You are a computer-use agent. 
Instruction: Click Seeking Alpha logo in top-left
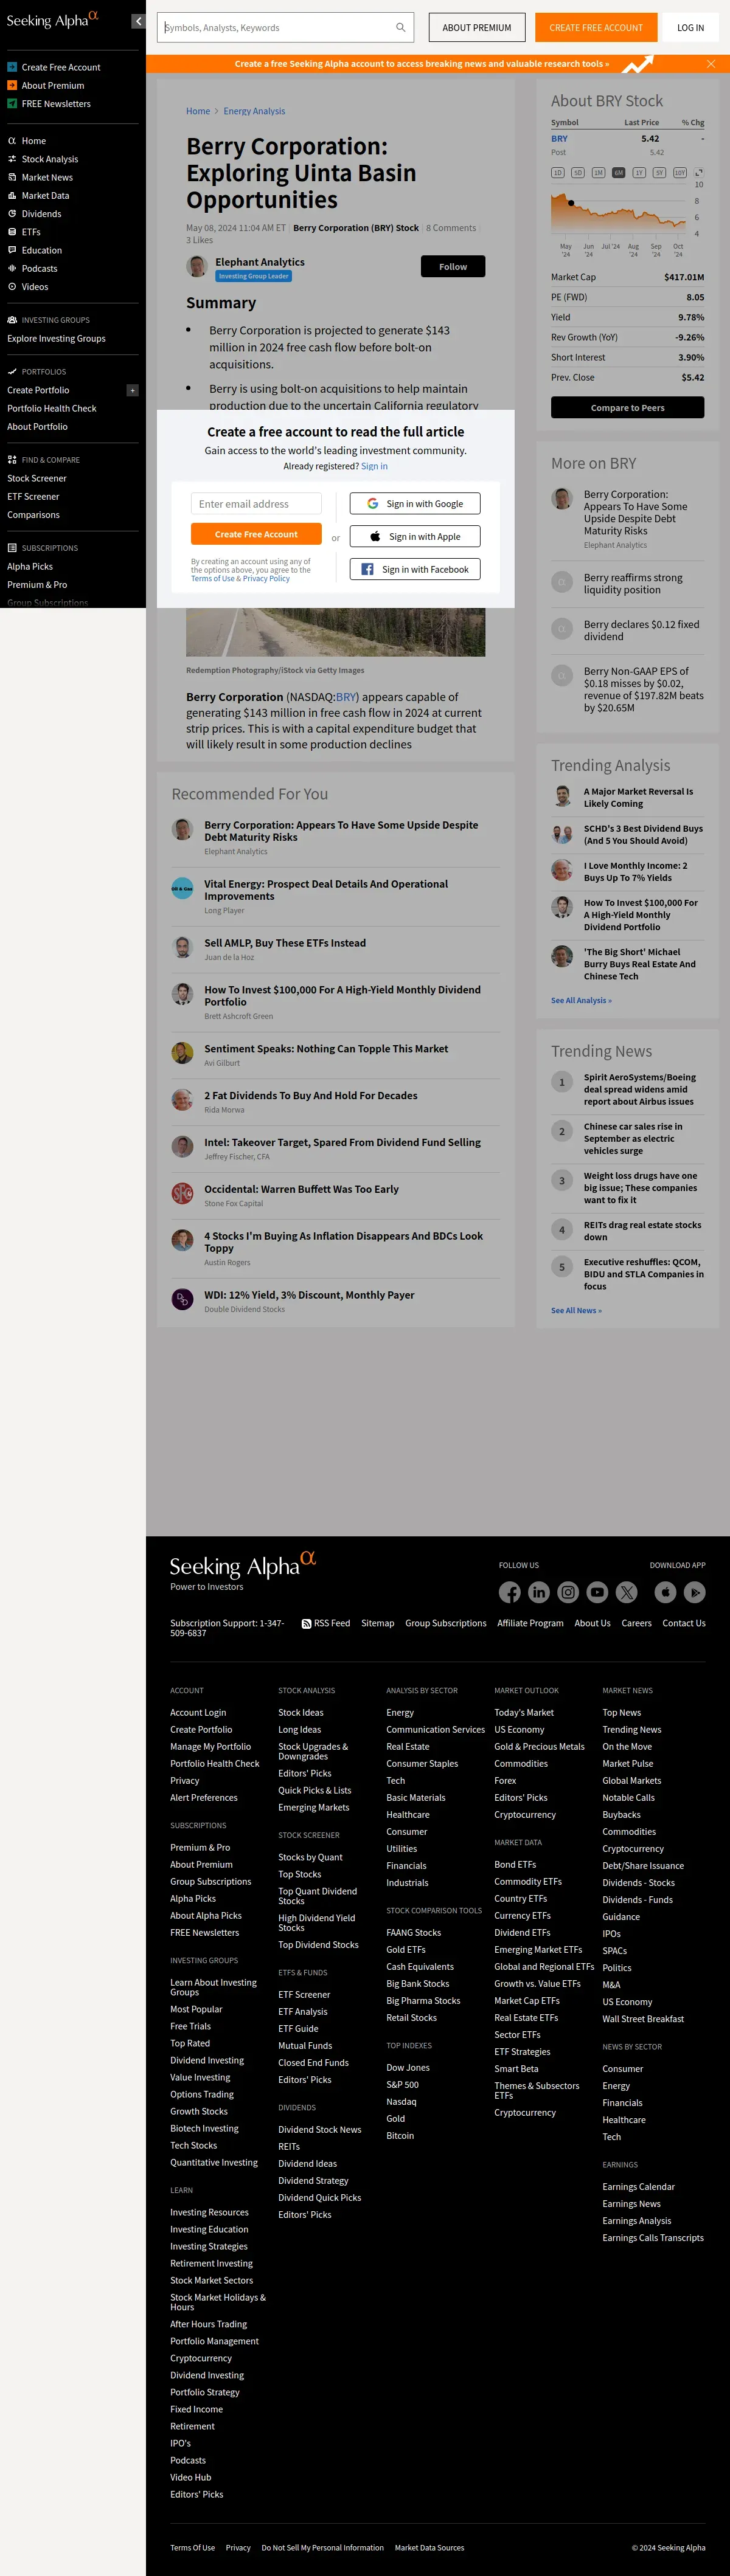tap(53, 19)
